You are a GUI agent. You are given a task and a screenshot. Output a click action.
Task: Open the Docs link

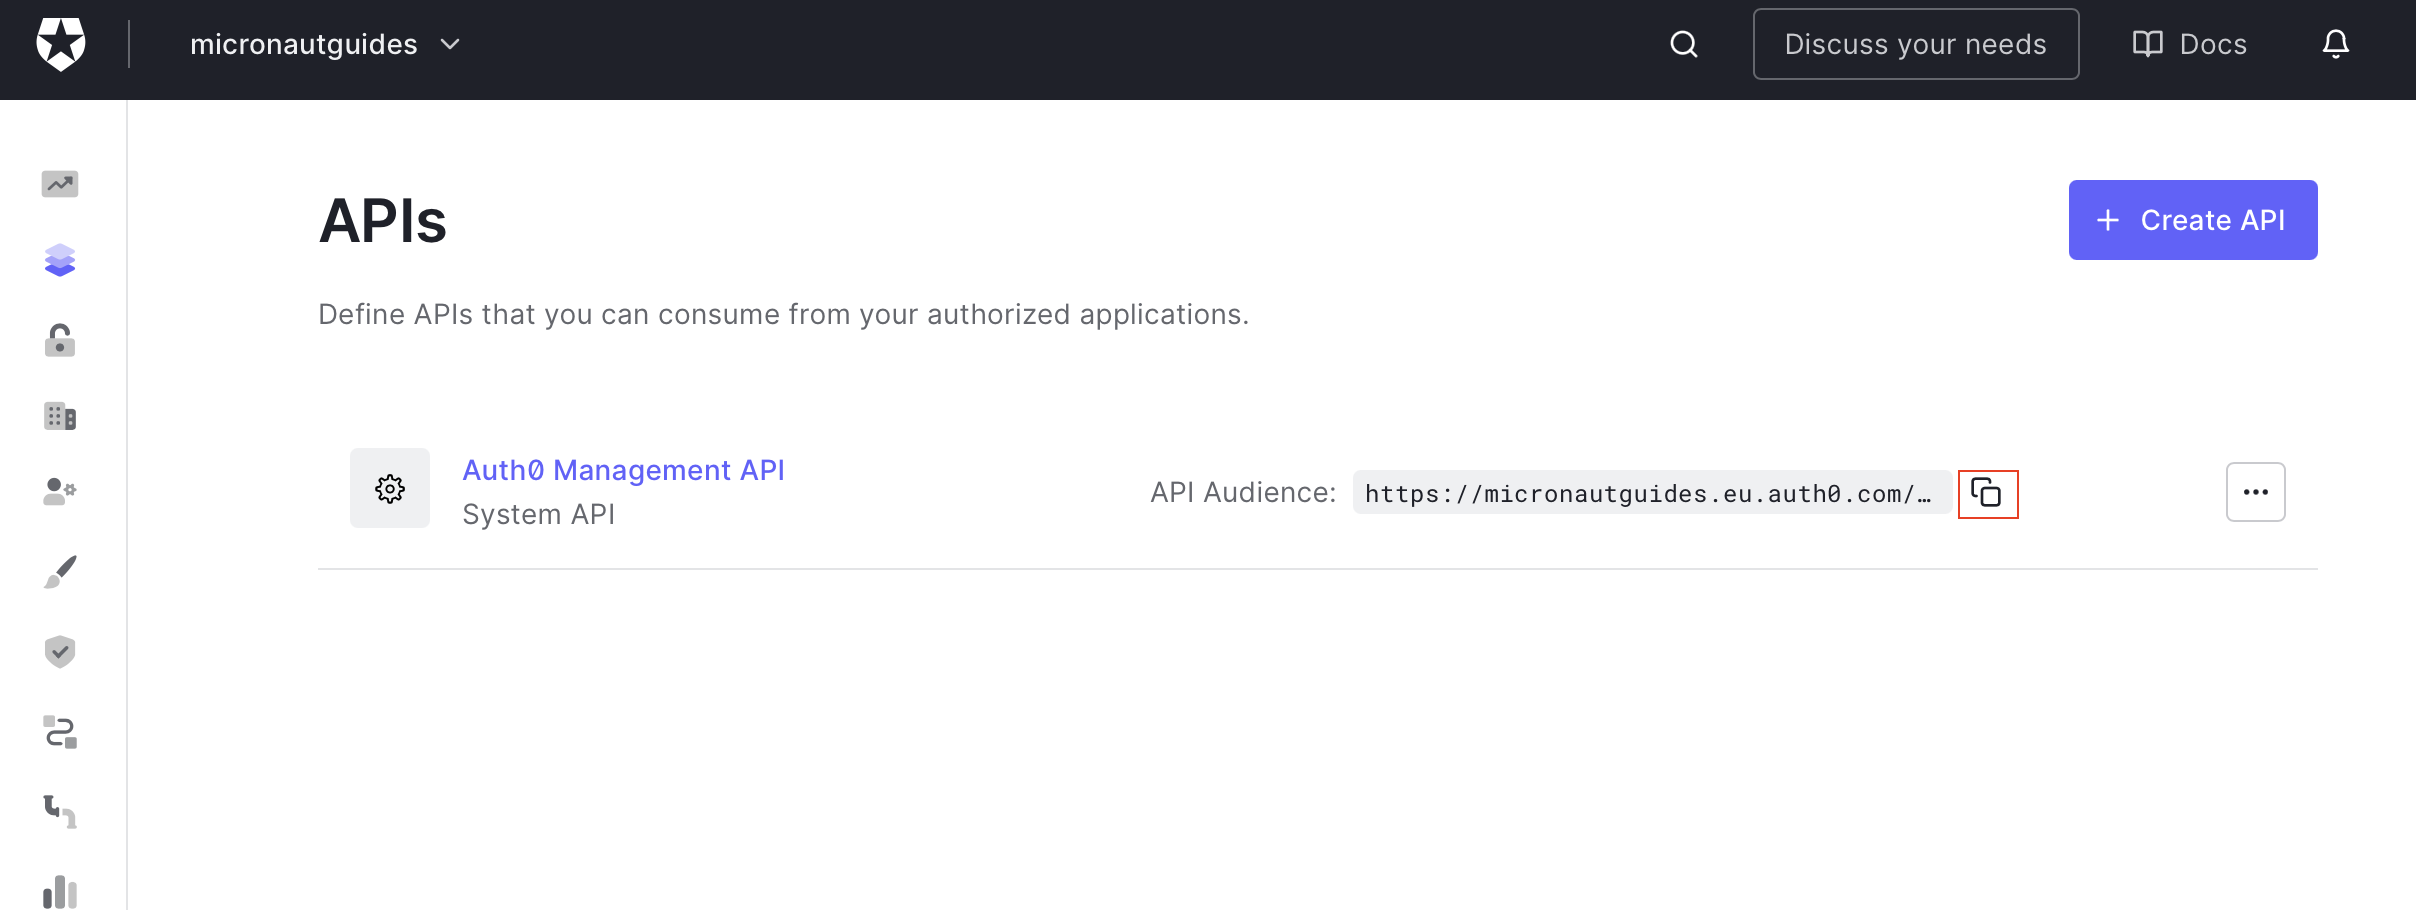[2190, 44]
